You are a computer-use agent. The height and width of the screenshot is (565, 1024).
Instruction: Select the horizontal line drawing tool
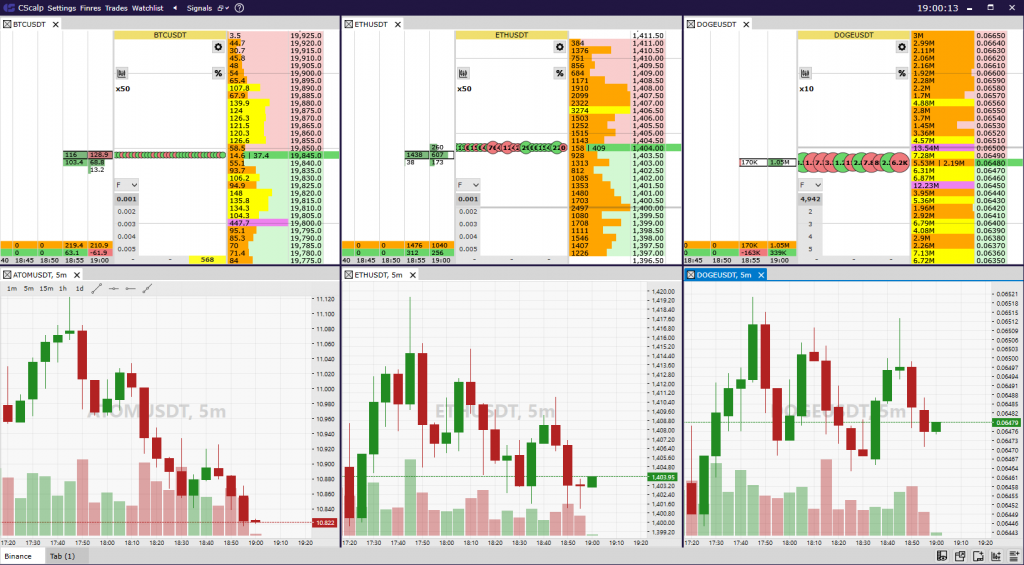pos(114,289)
